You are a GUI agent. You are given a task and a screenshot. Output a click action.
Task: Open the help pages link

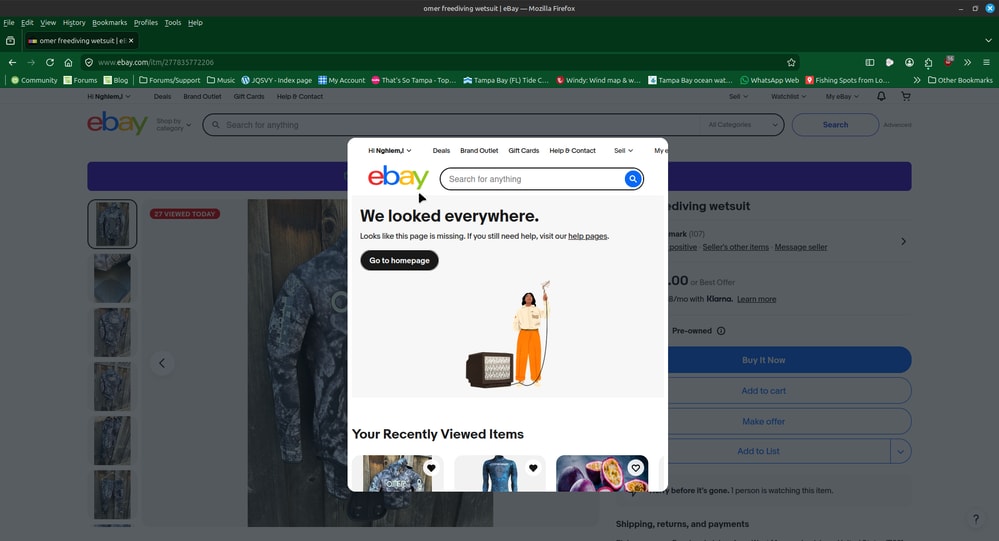coord(587,236)
